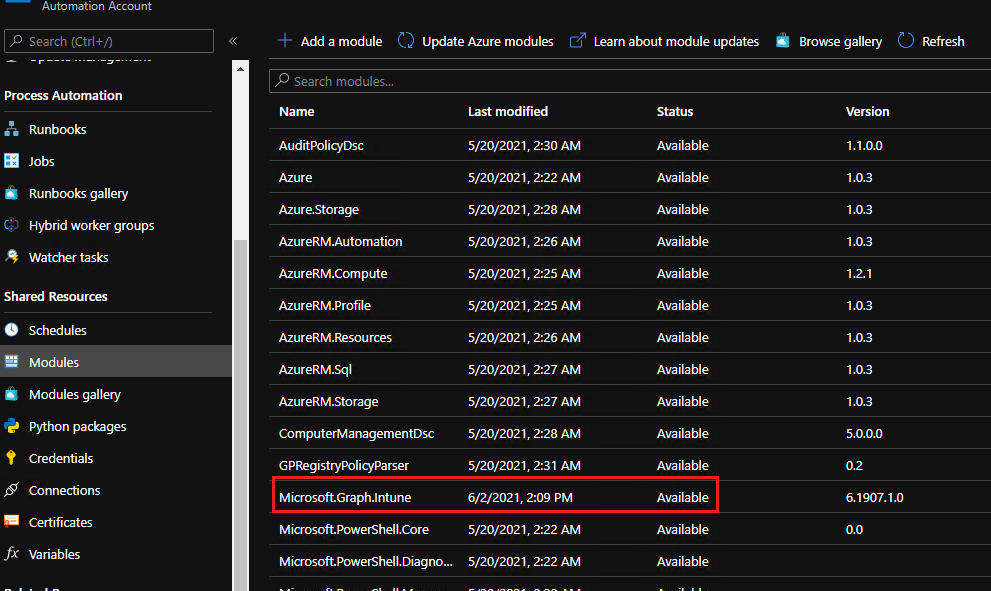The height and width of the screenshot is (591, 991).
Task: Focus the sidebar Search (Ctrl+/) field
Action: click(109, 41)
